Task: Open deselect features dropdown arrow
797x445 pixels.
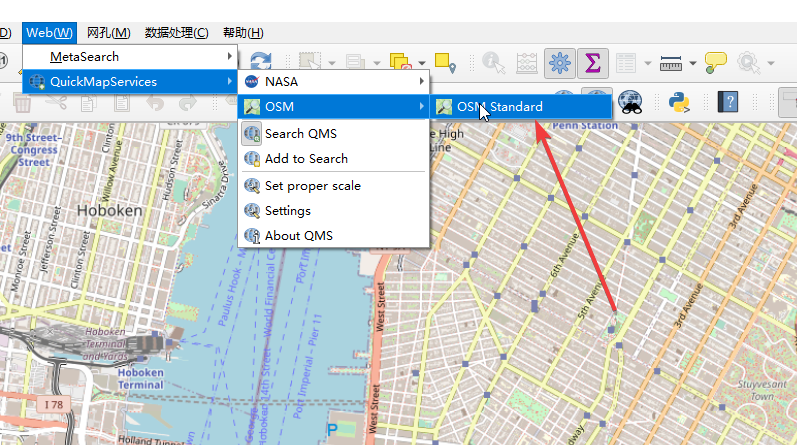Action: point(422,64)
